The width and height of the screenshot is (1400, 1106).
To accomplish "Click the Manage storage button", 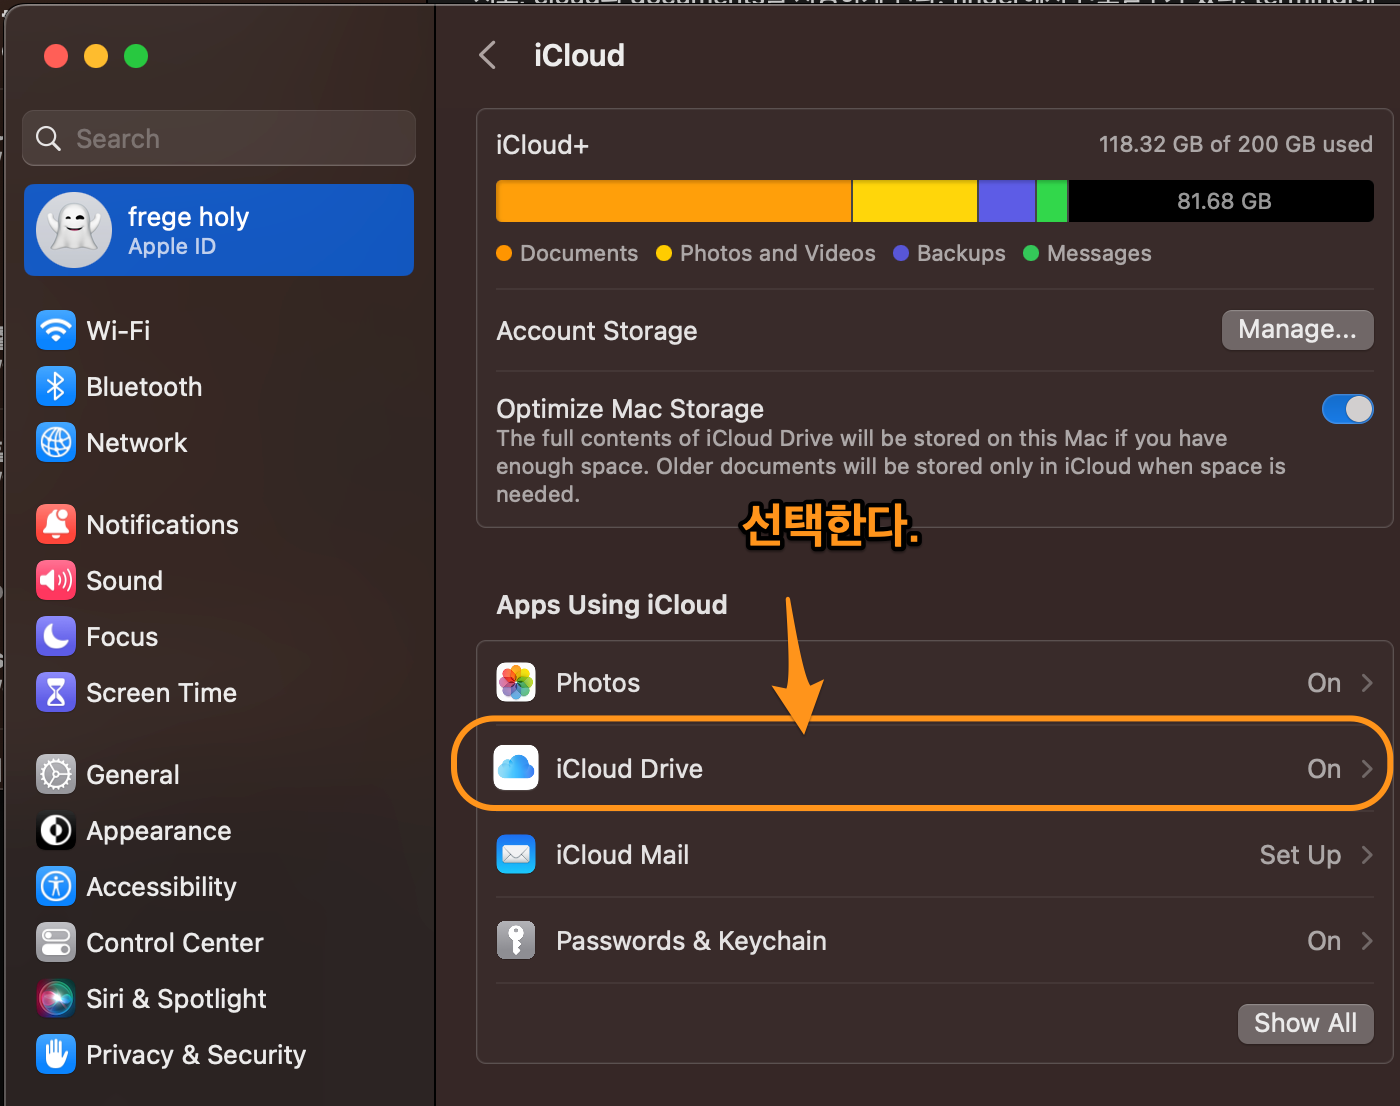I will click(1297, 329).
